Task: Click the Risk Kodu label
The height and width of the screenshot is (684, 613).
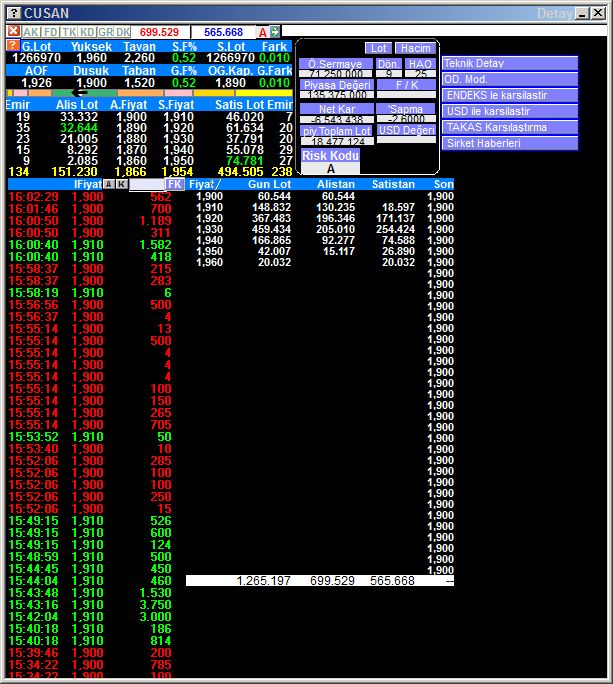Action: tap(330, 156)
